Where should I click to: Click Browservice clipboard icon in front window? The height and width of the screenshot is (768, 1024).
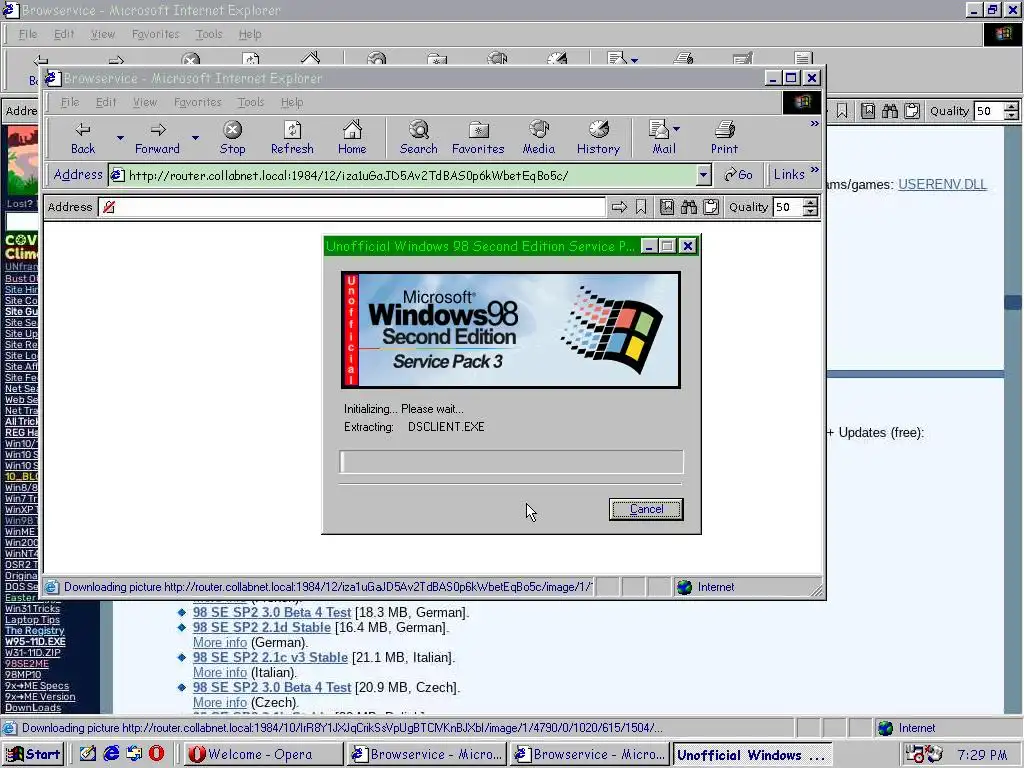[711, 207]
